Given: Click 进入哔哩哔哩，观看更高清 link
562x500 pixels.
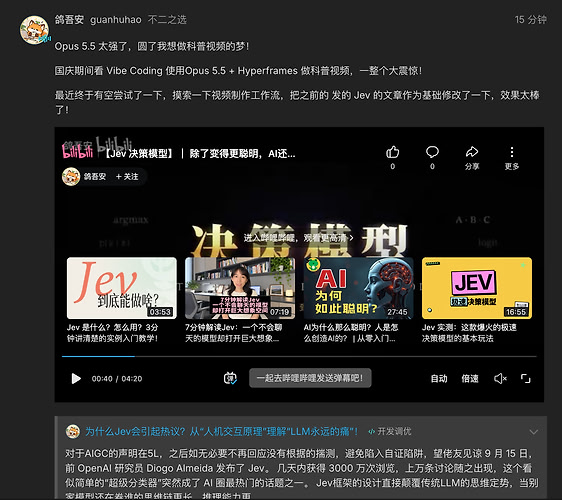Looking at the screenshot, I should (x=299, y=238).
